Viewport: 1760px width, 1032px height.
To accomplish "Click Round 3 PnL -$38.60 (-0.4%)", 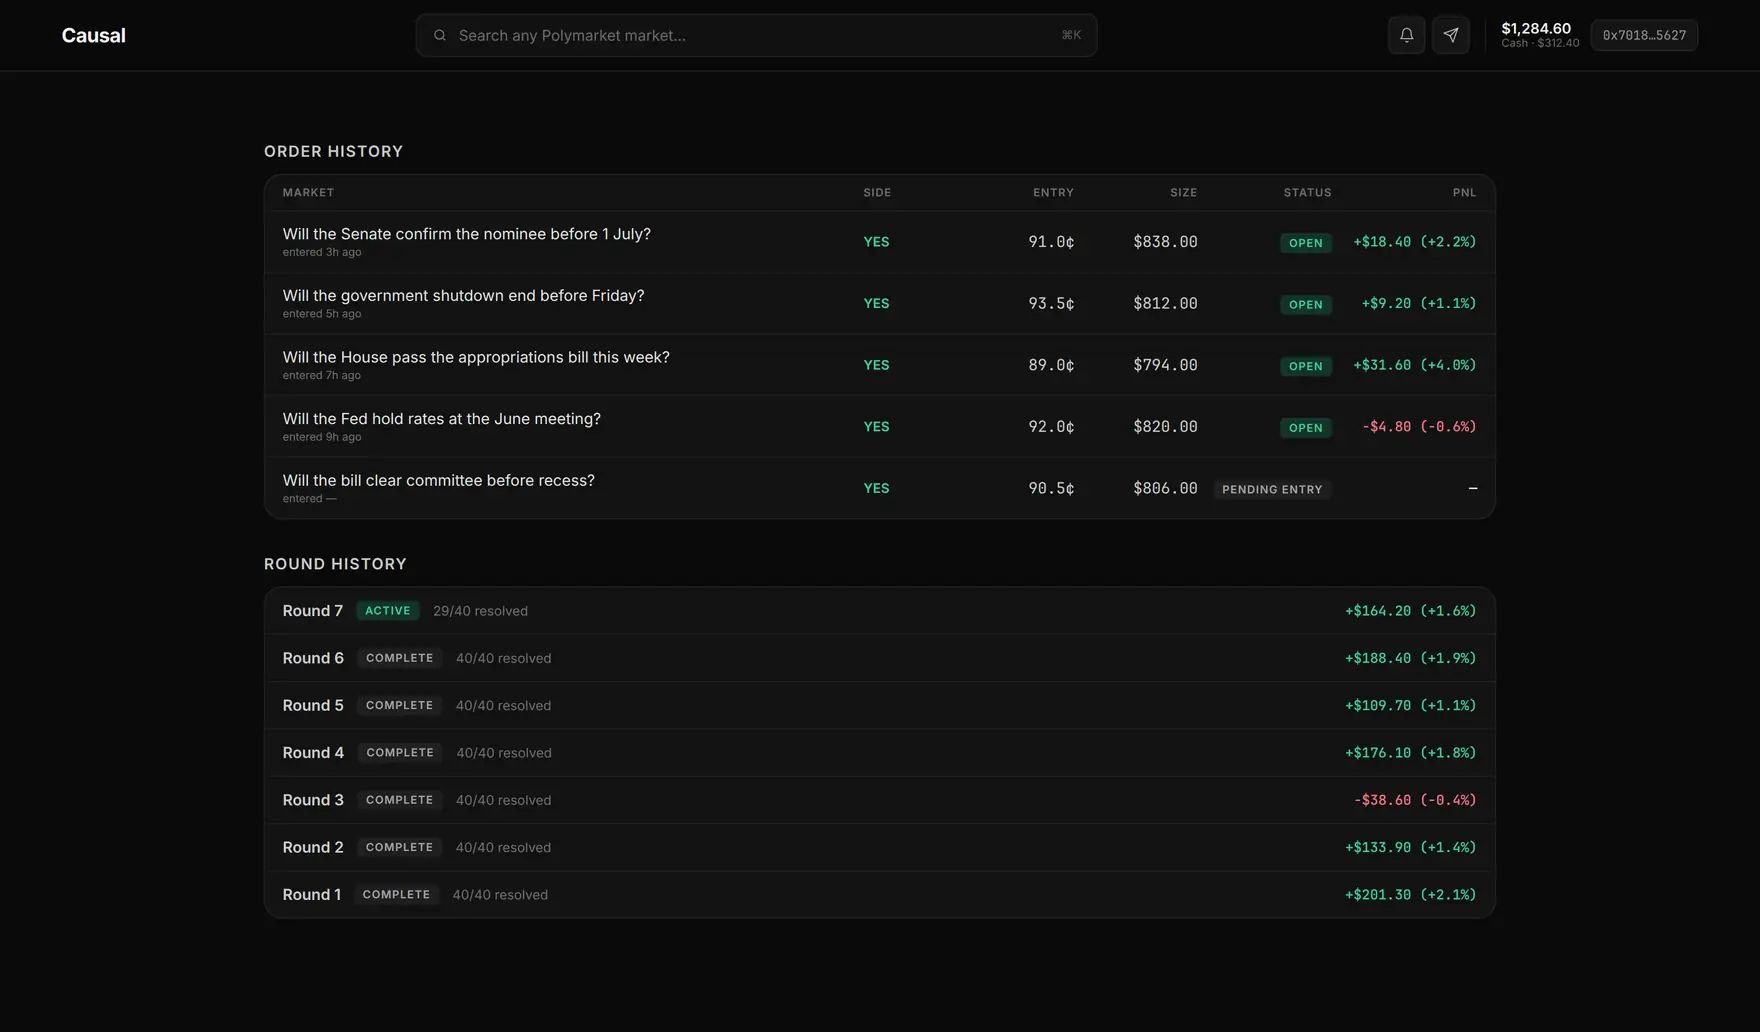I will (x=1415, y=800).
